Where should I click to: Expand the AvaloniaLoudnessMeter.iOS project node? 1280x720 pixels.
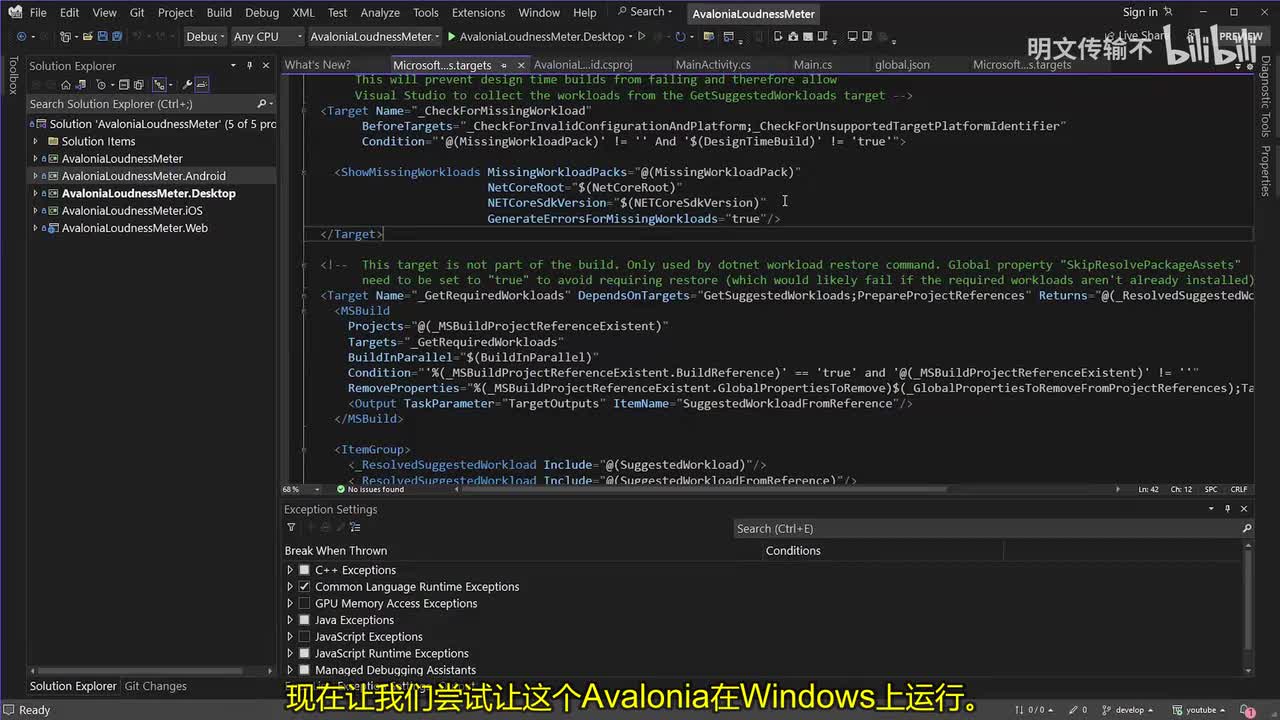point(36,211)
